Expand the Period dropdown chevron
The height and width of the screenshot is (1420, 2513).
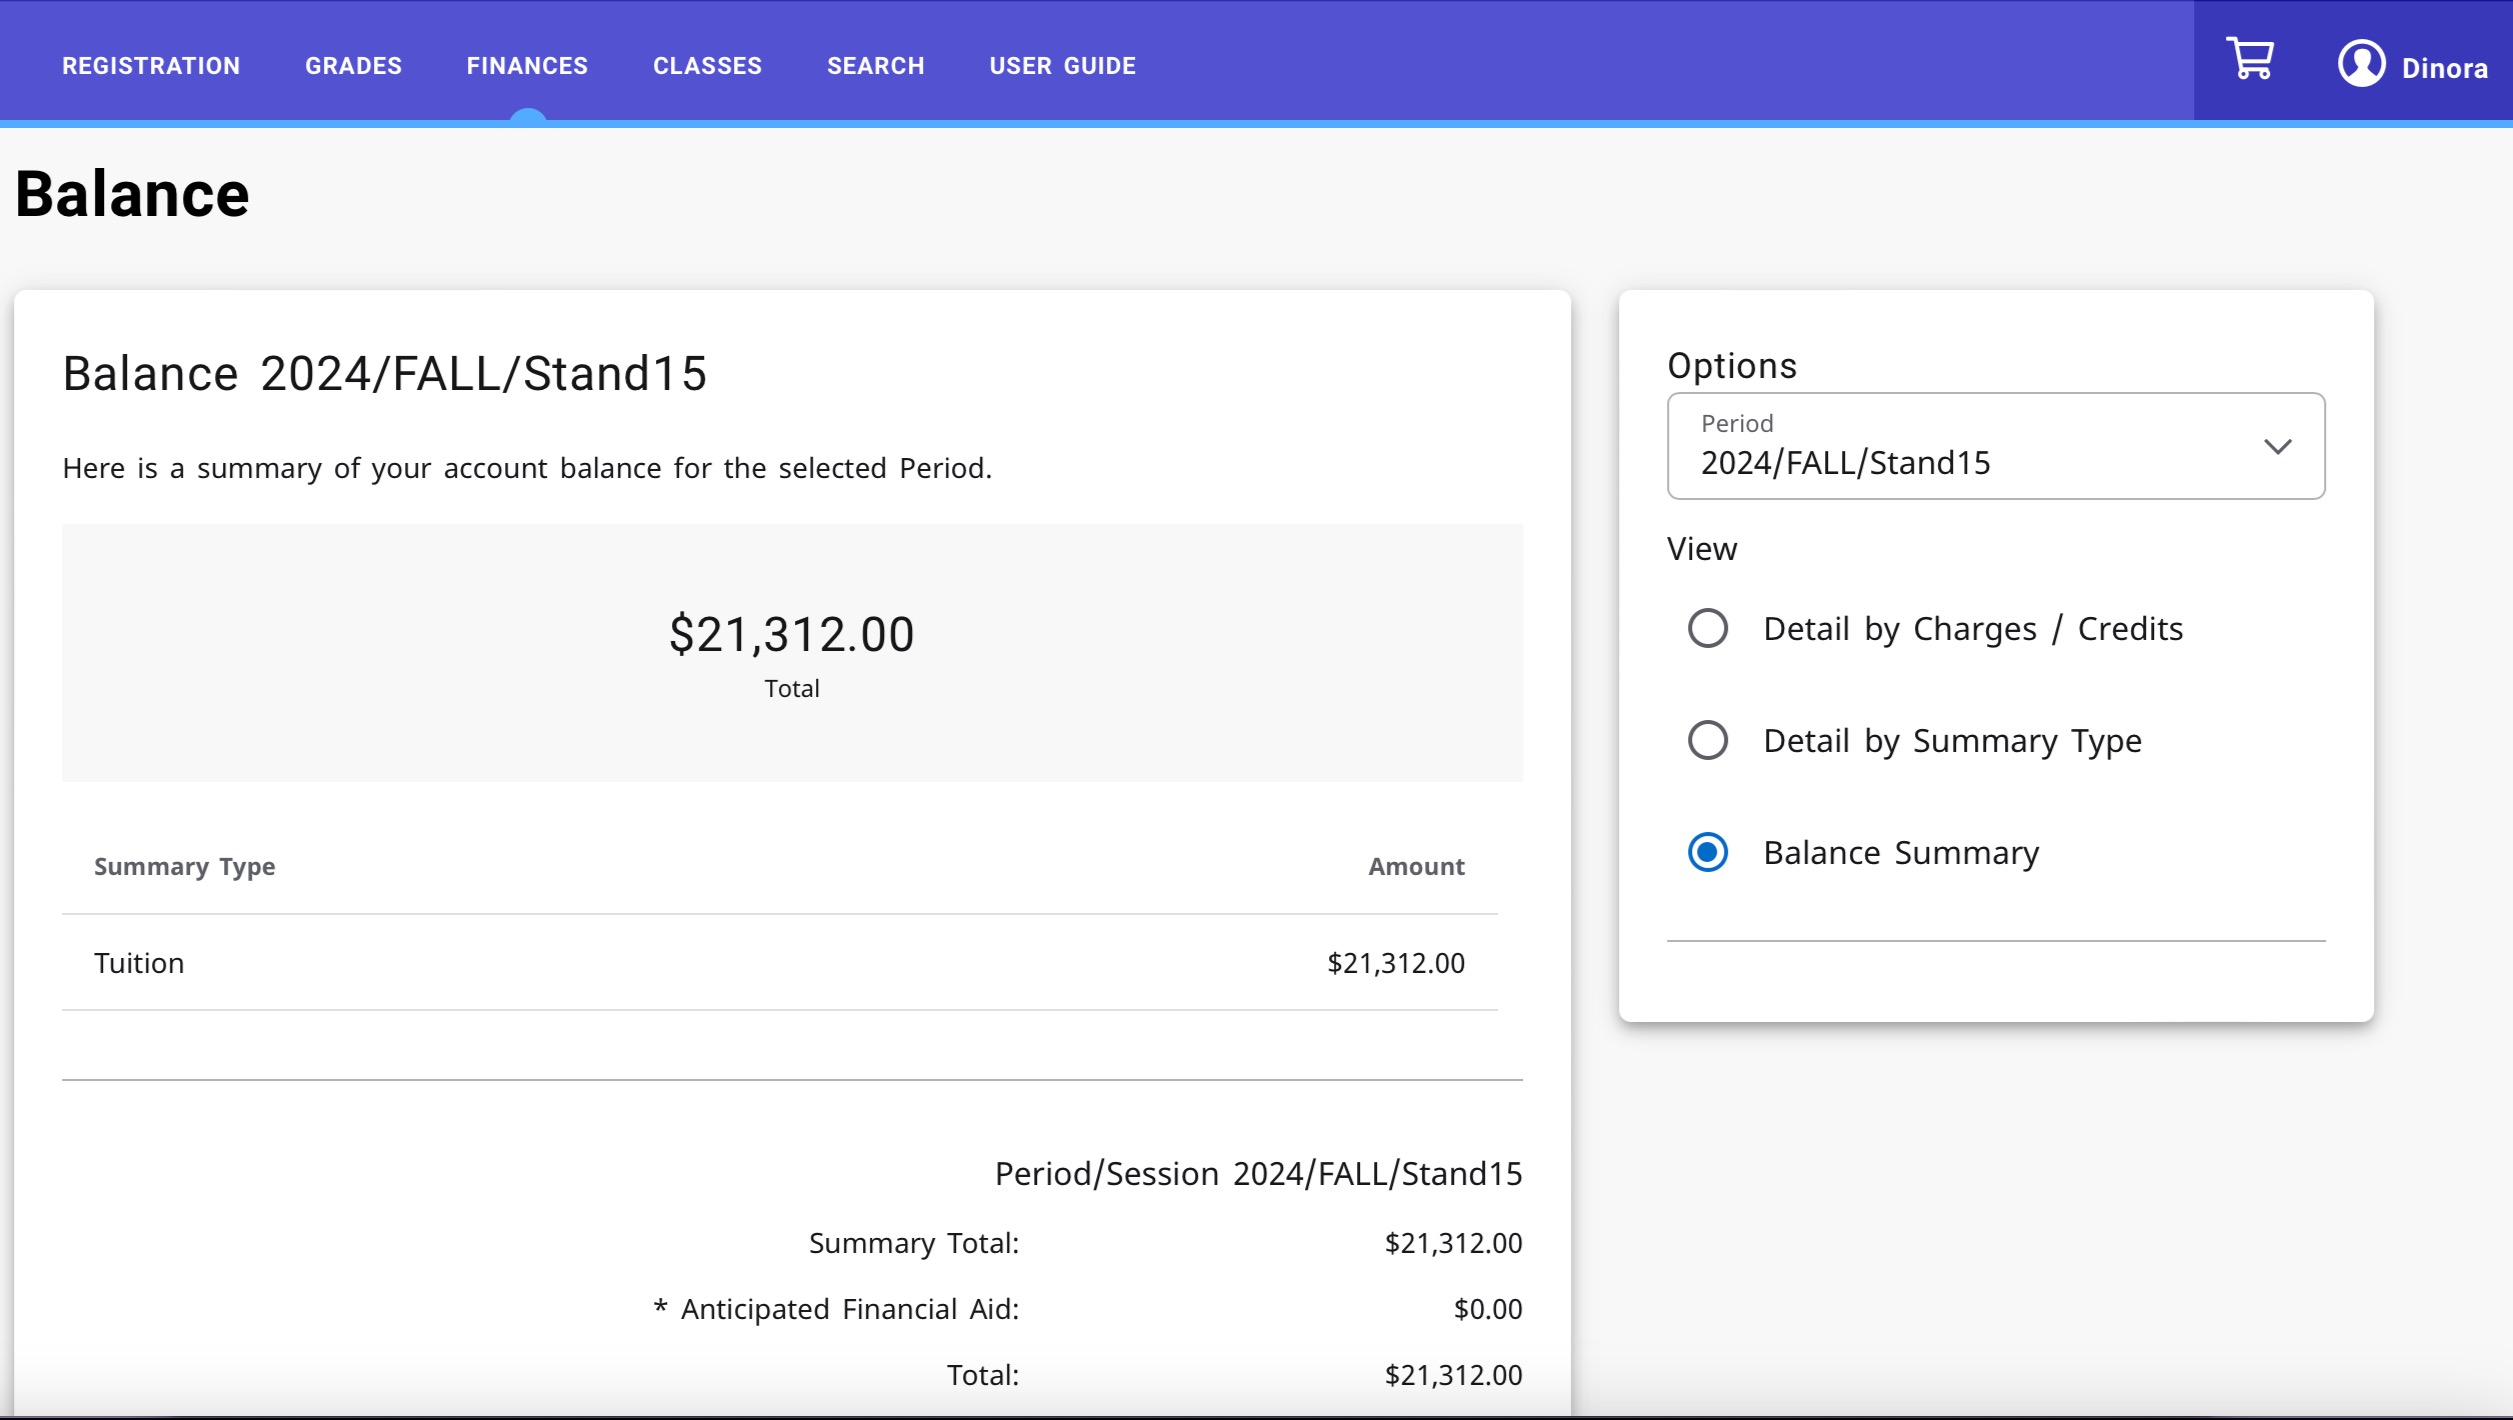[2277, 447]
